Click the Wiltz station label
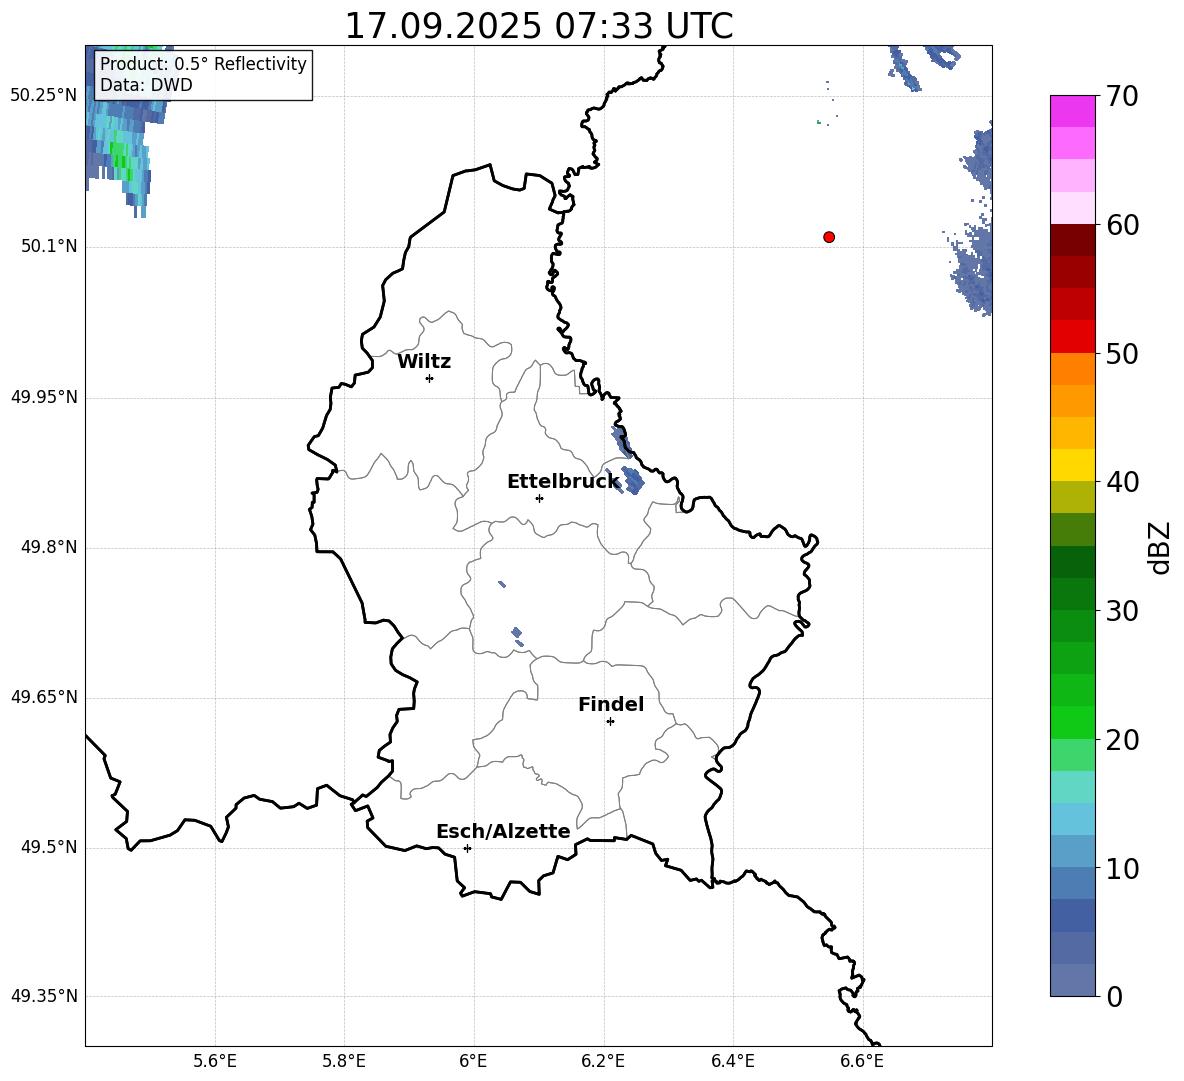Viewport: 1184px width, 1081px height. [x=424, y=362]
